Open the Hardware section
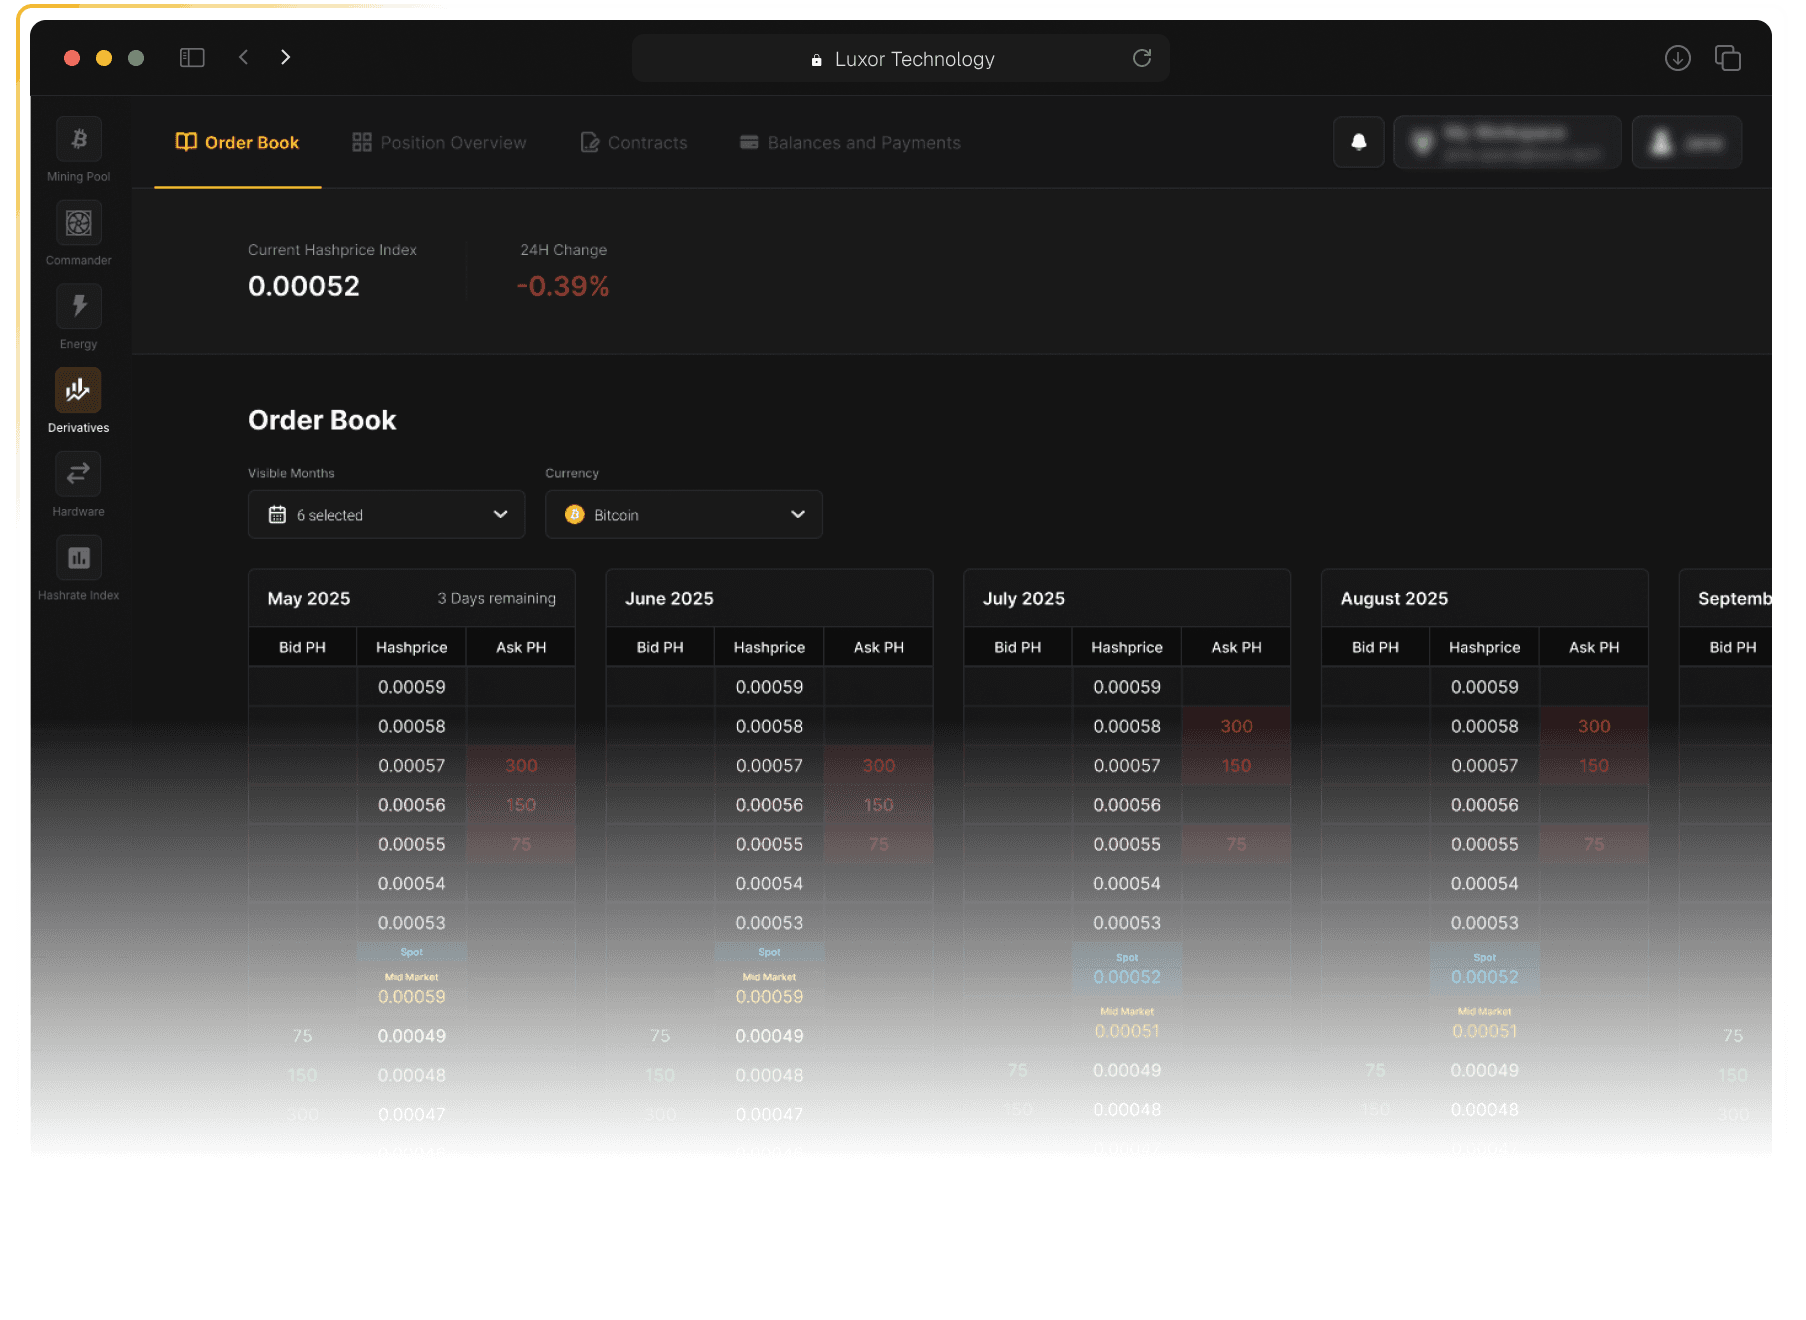 [78, 474]
